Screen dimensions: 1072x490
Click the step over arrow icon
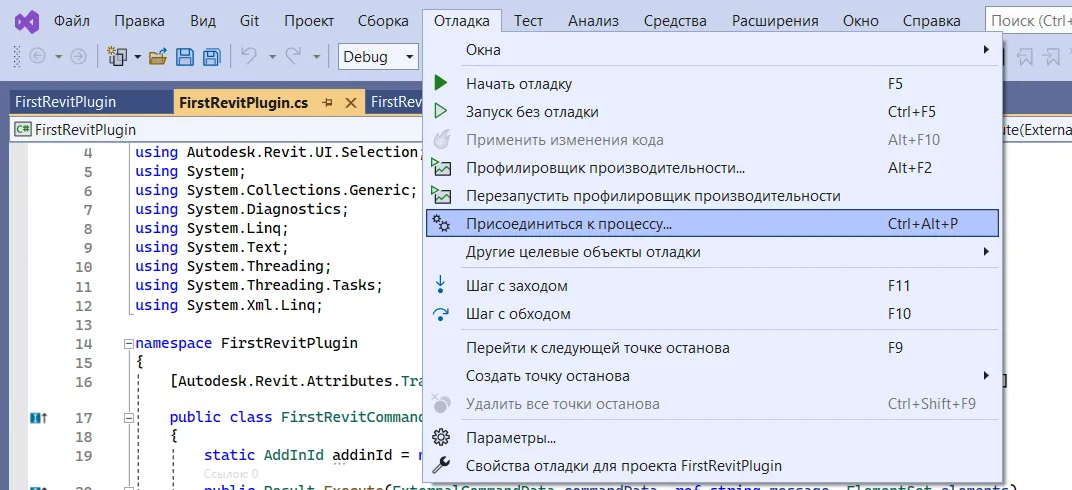point(441,314)
